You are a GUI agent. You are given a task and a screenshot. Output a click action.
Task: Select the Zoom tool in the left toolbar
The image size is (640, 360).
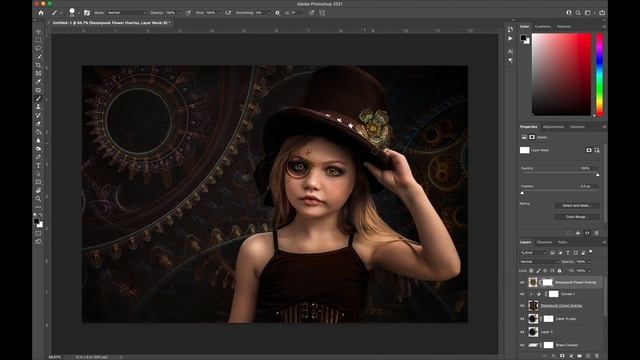38,199
